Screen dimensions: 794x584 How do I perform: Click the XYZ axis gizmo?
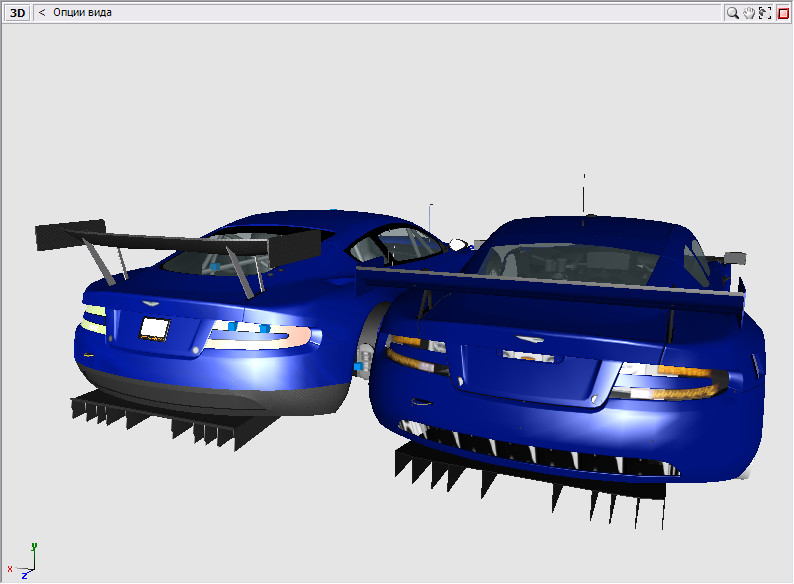pyautogui.click(x=23, y=561)
